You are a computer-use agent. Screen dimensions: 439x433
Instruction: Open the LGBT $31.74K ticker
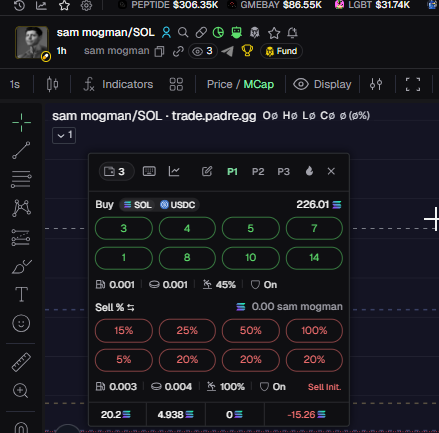tap(372, 5)
